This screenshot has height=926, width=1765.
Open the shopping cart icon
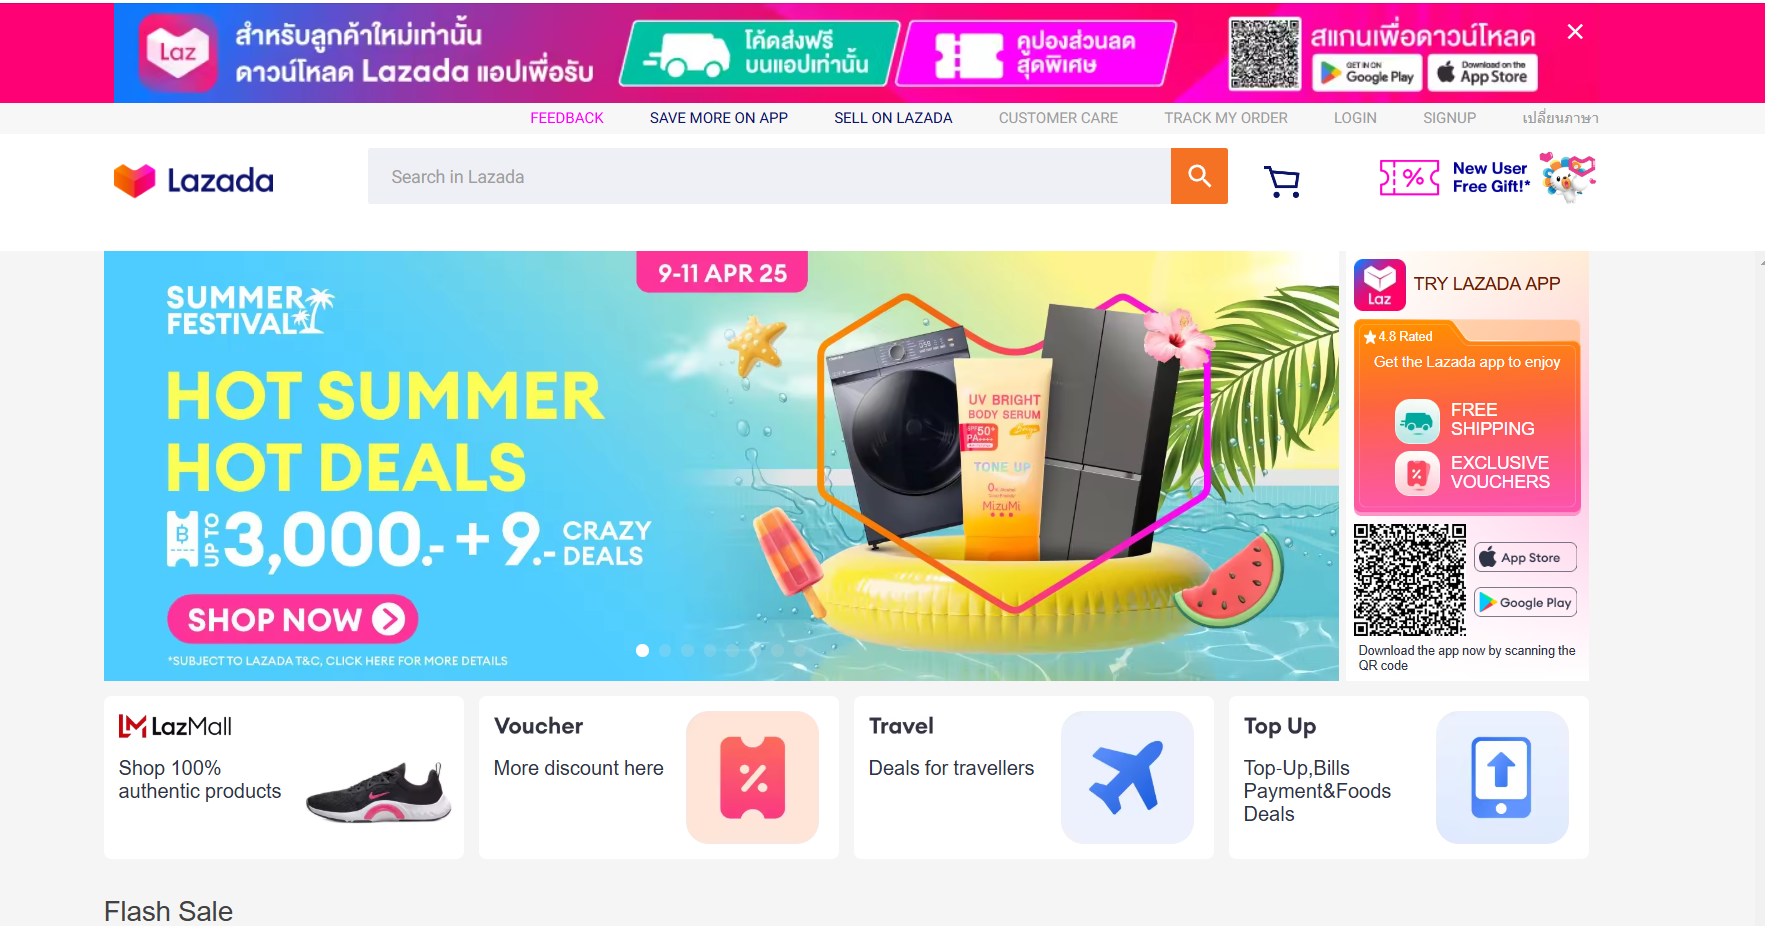[1282, 181]
